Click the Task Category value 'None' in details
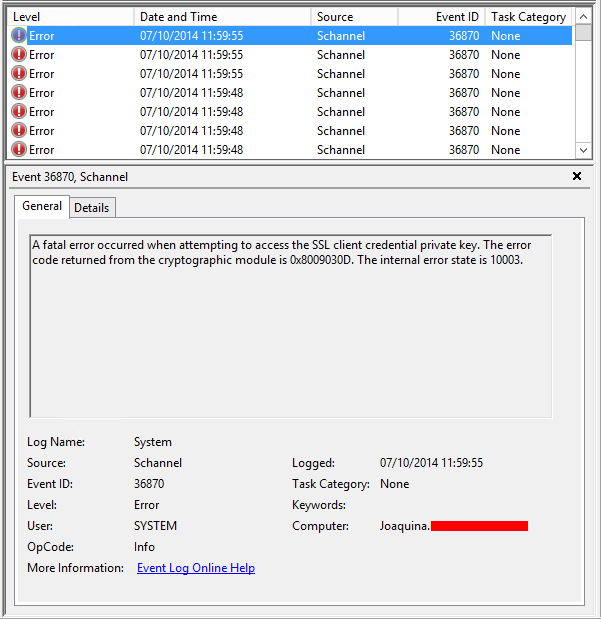The width and height of the screenshot is (601, 620). (x=394, y=484)
